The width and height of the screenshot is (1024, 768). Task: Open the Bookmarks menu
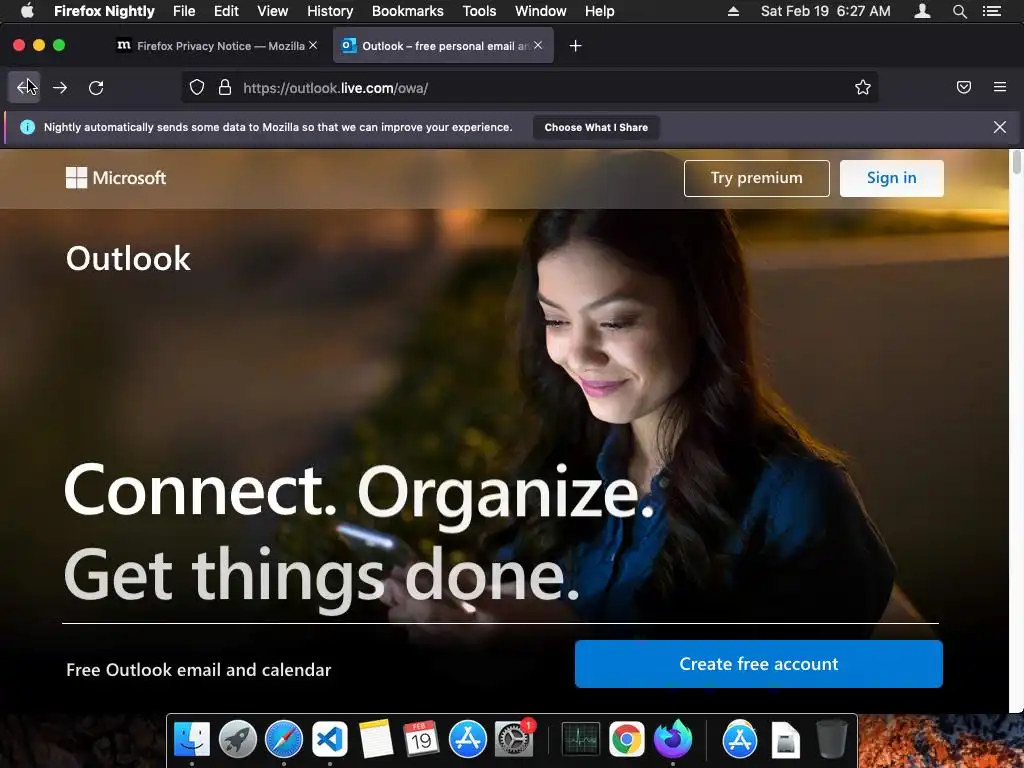coord(408,11)
